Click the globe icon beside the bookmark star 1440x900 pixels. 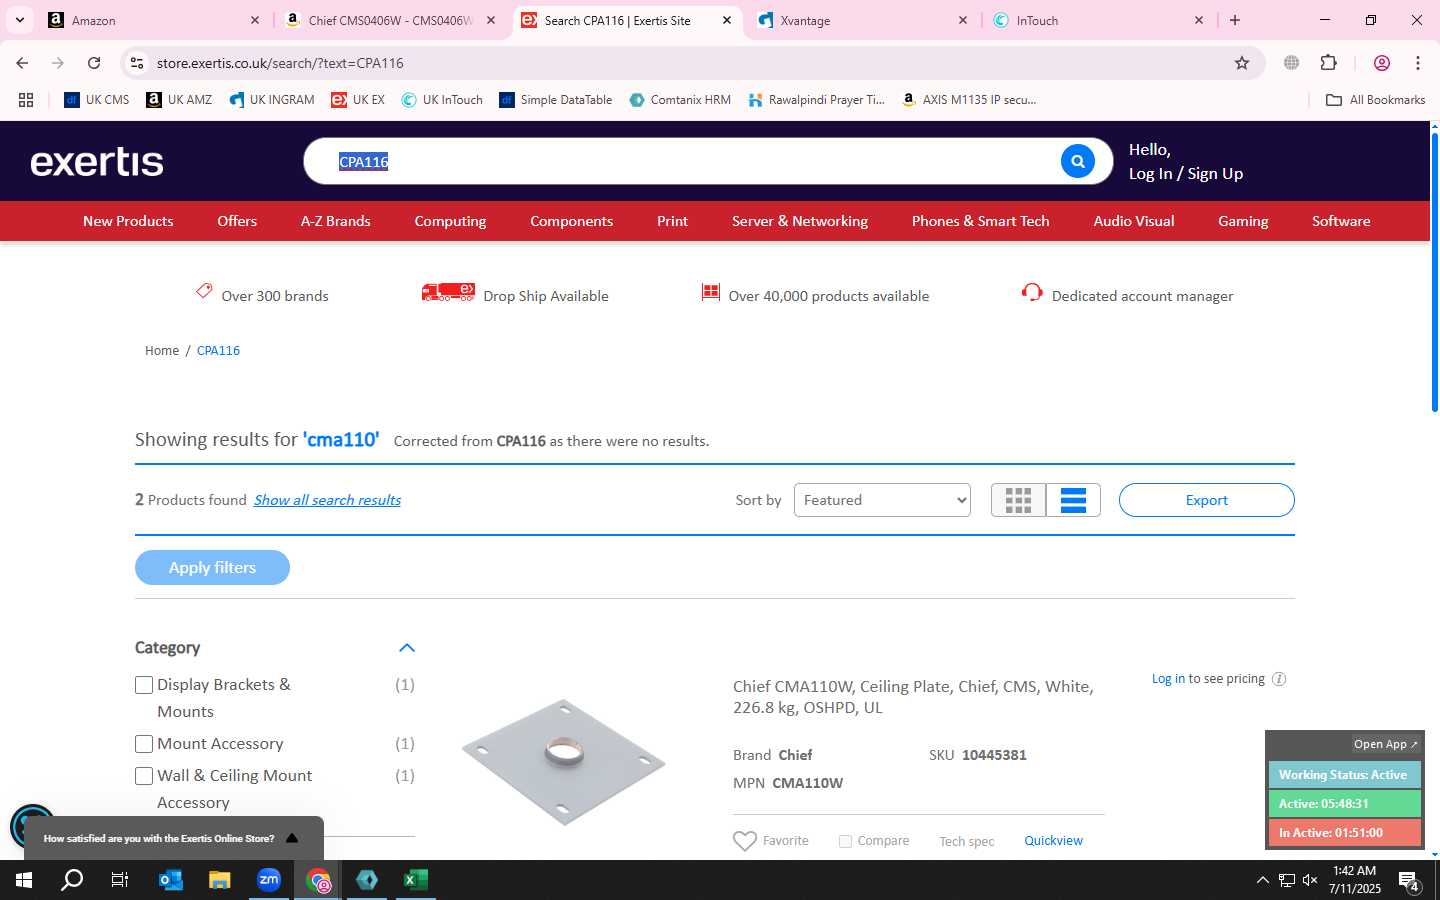click(1291, 63)
